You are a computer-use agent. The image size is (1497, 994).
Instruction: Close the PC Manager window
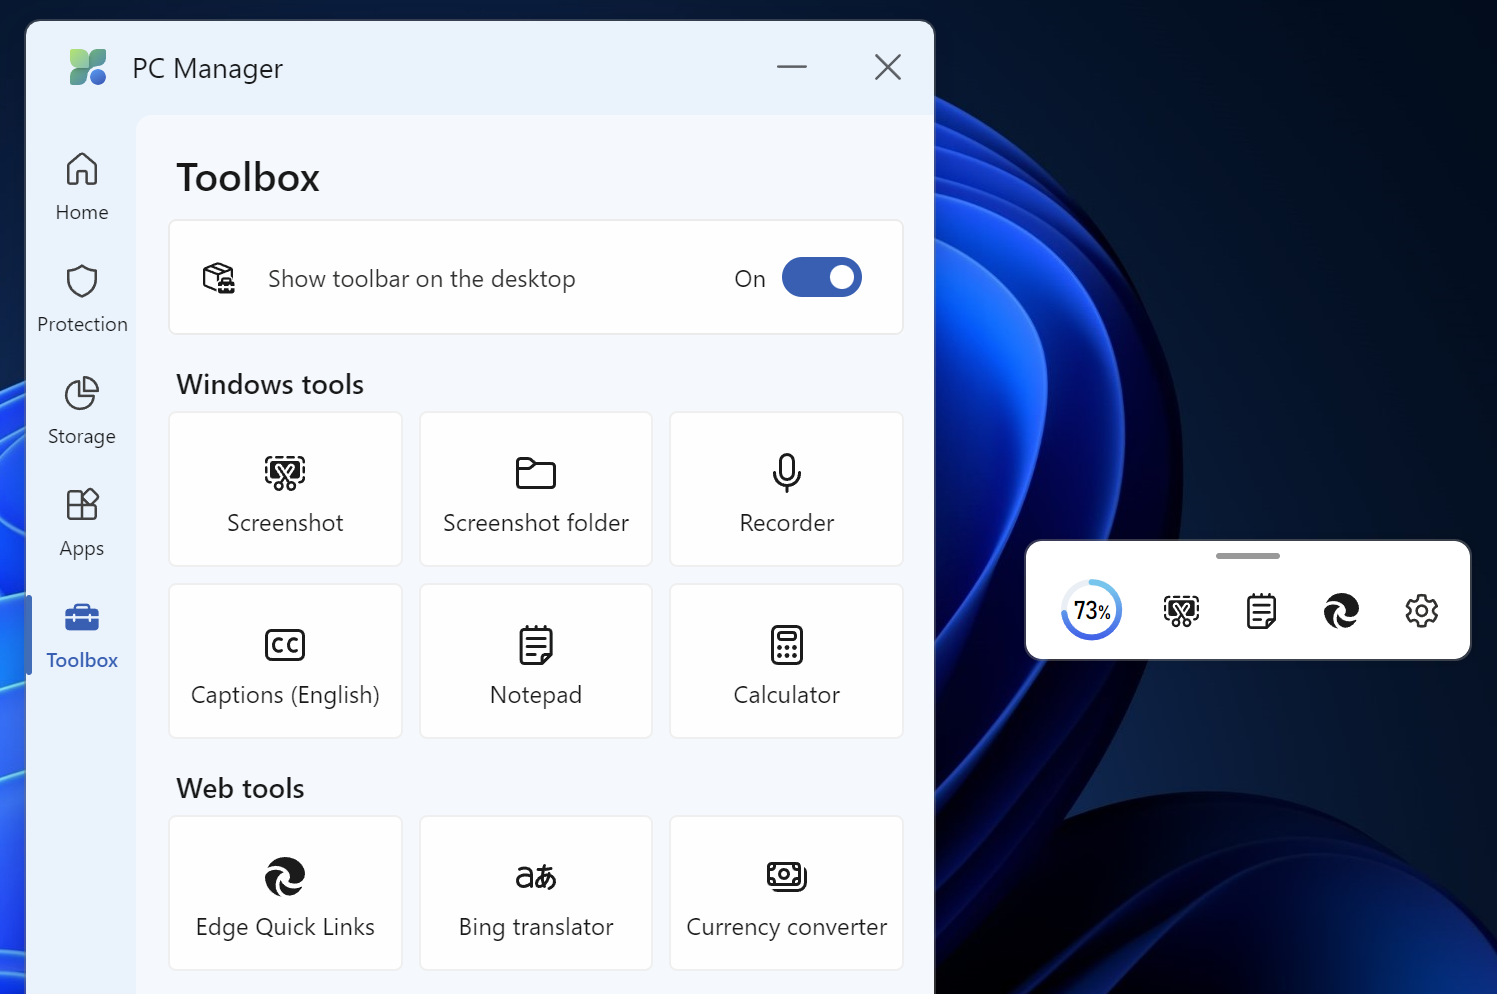click(888, 67)
